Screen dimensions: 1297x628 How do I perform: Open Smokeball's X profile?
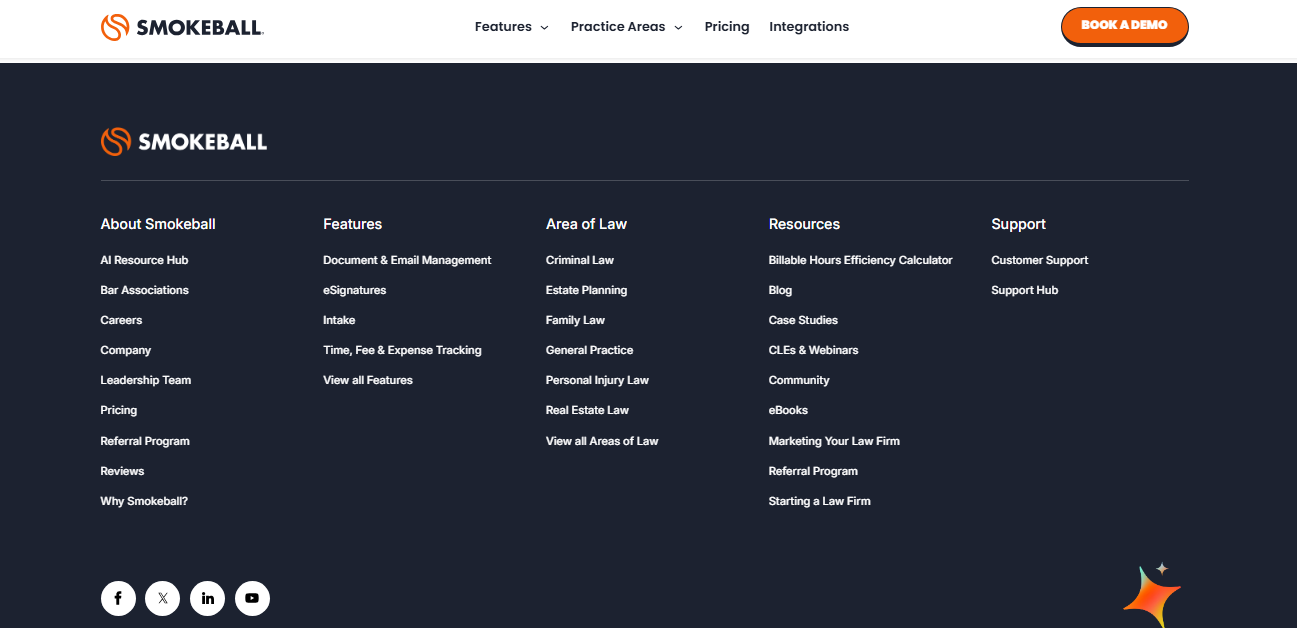click(162, 598)
